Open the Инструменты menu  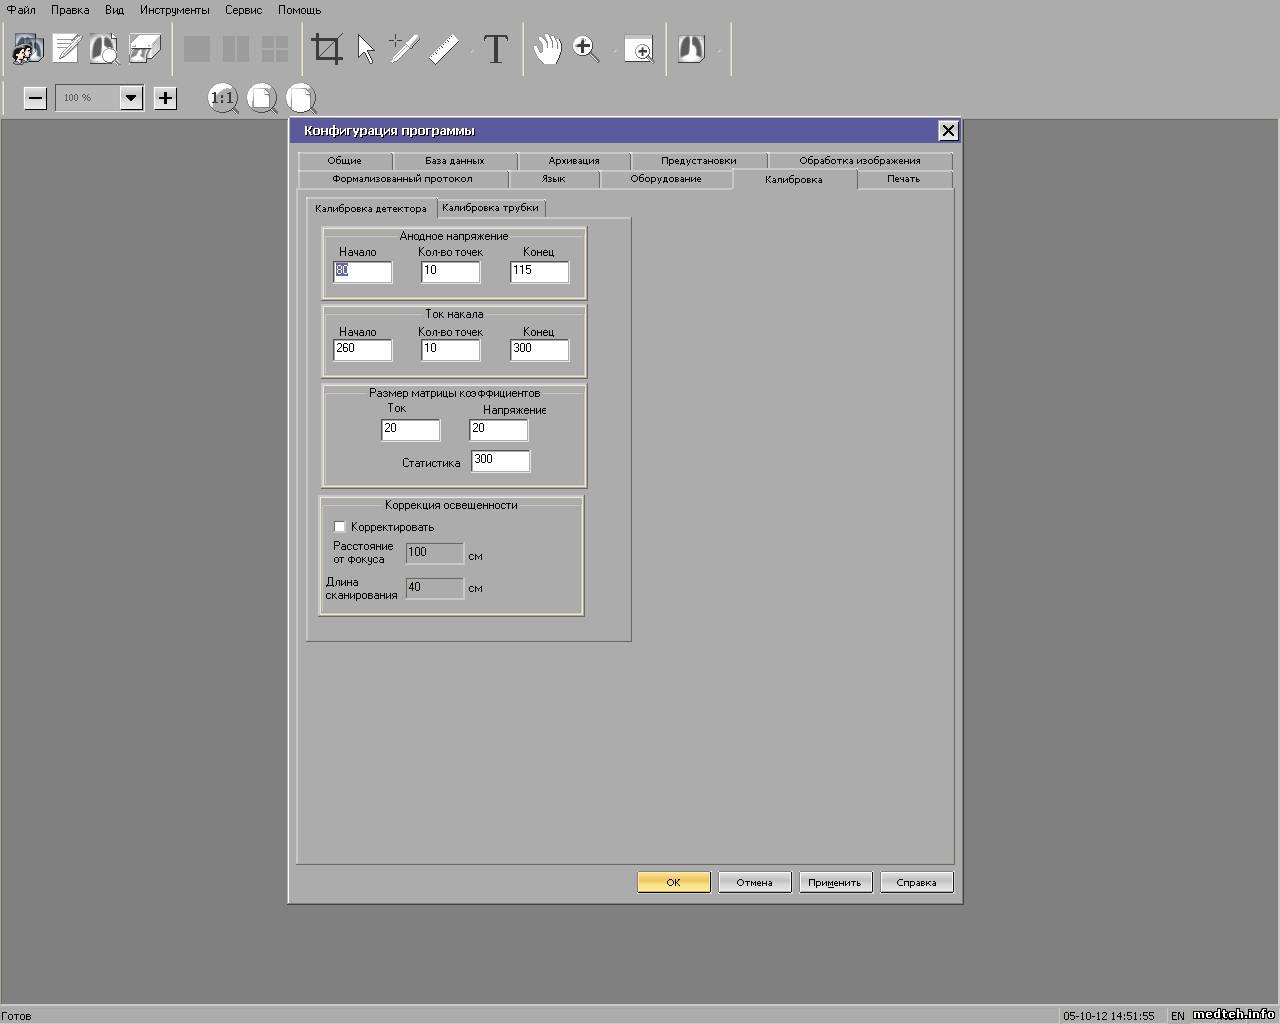click(x=174, y=10)
